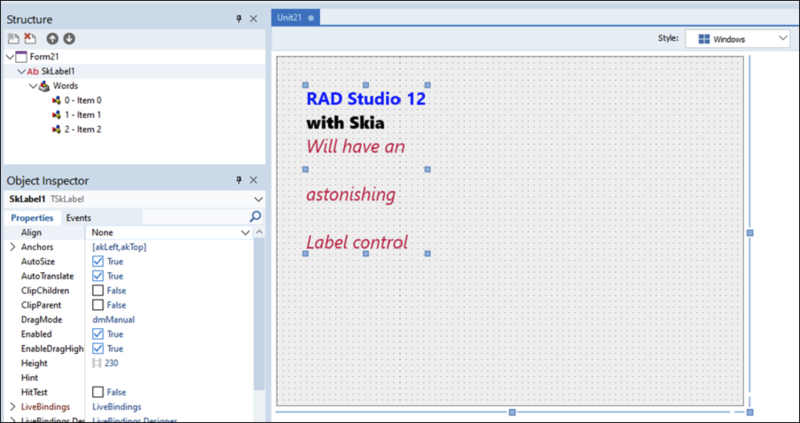
Task: Enable the ClipChildren checkbox
Action: (97, 290)
